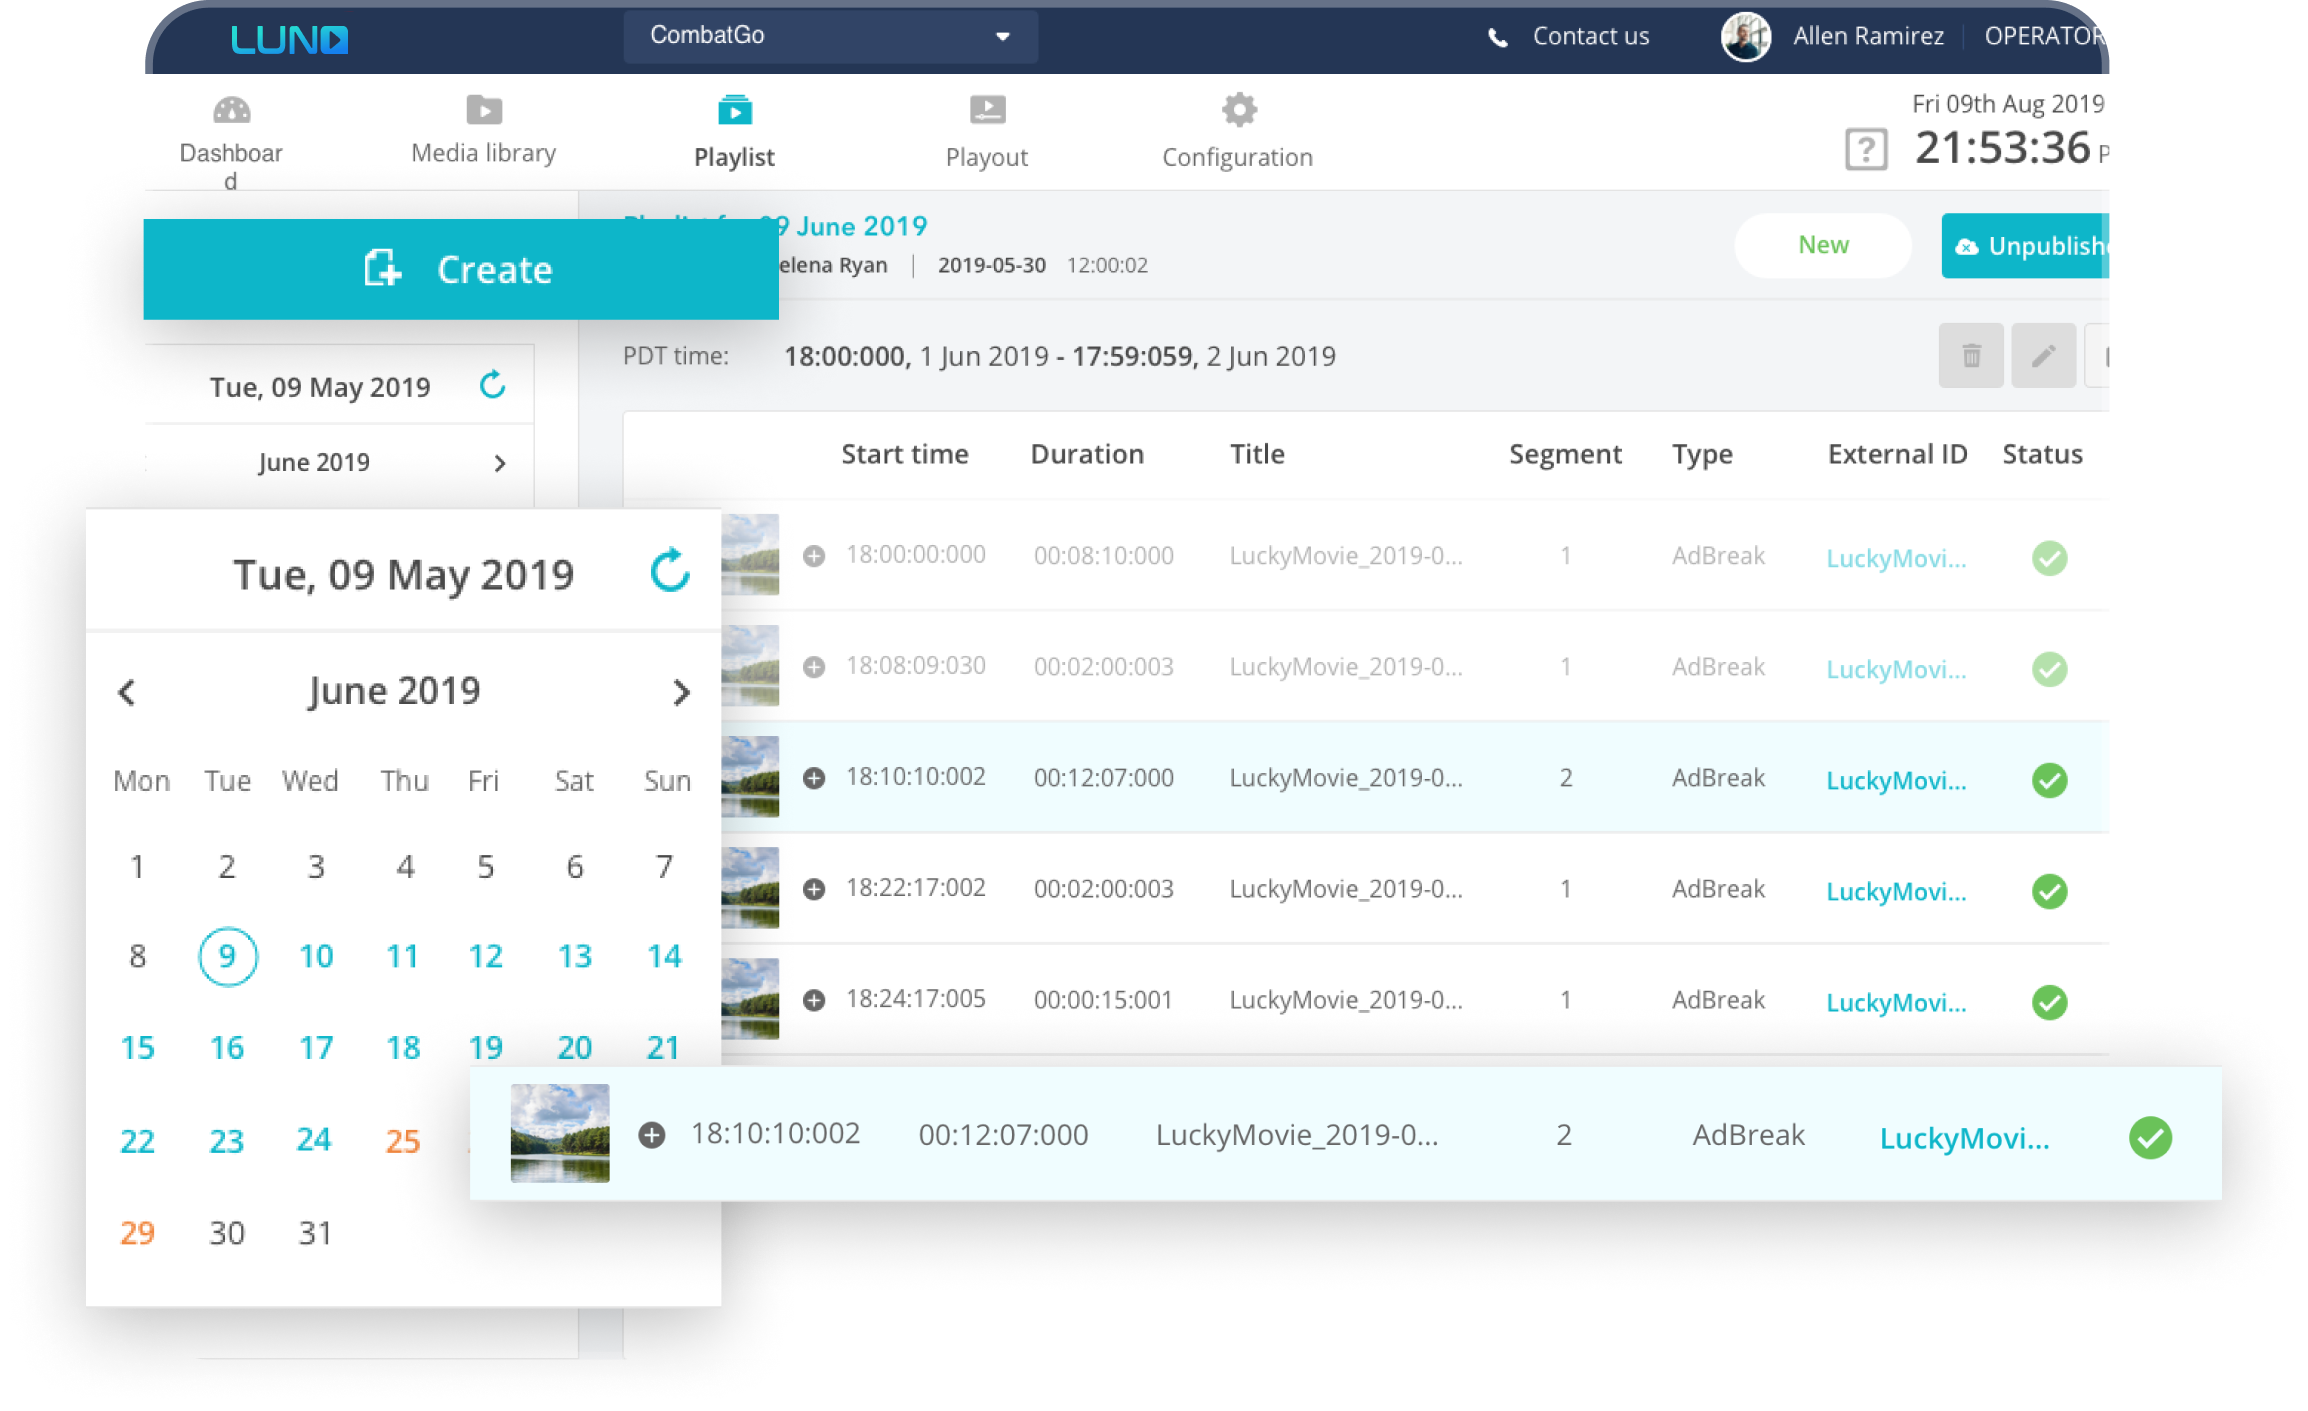Click the trash delete playlist icon
Viewport: 2308px width, 1411px height.
(x=1971, y=356)
